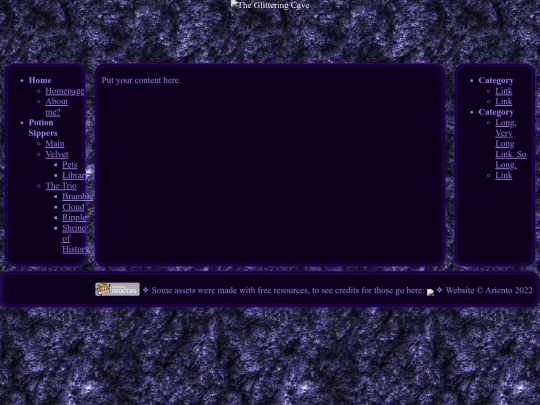Click the 'Website © Ariento 2022' footer text
Viewport: 540px width, 405px height.
489,290
